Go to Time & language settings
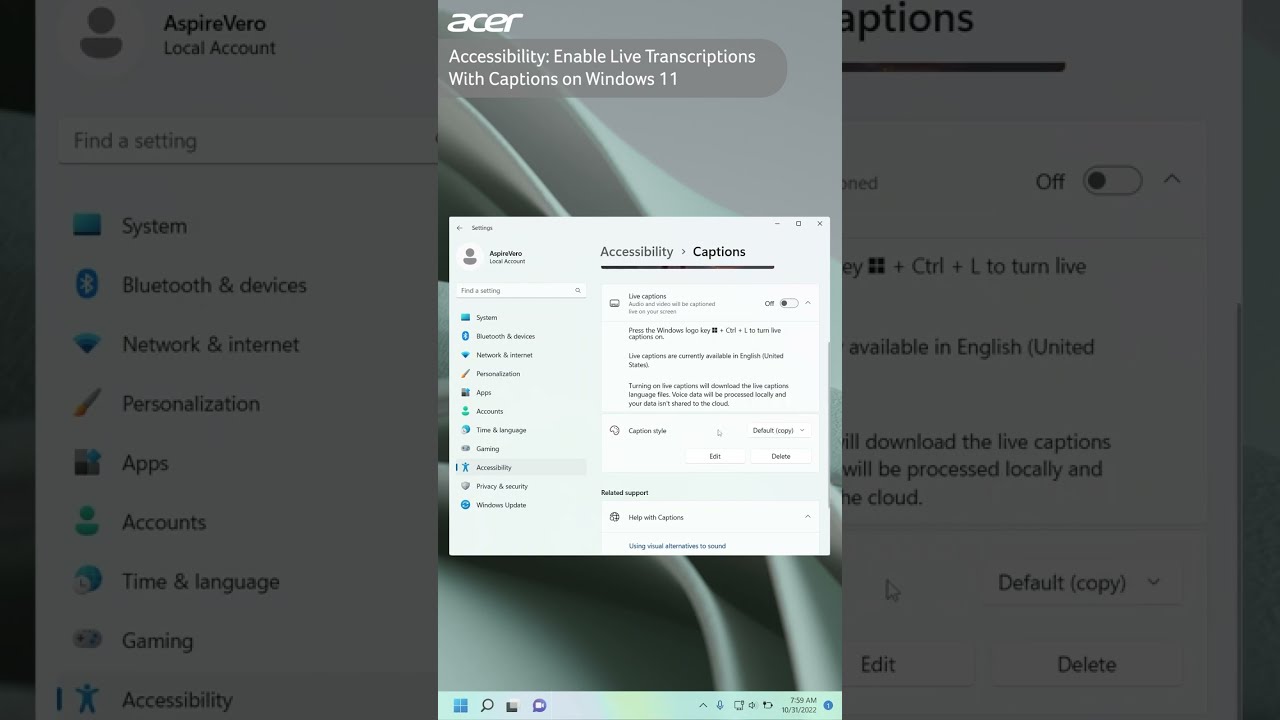 520,430
